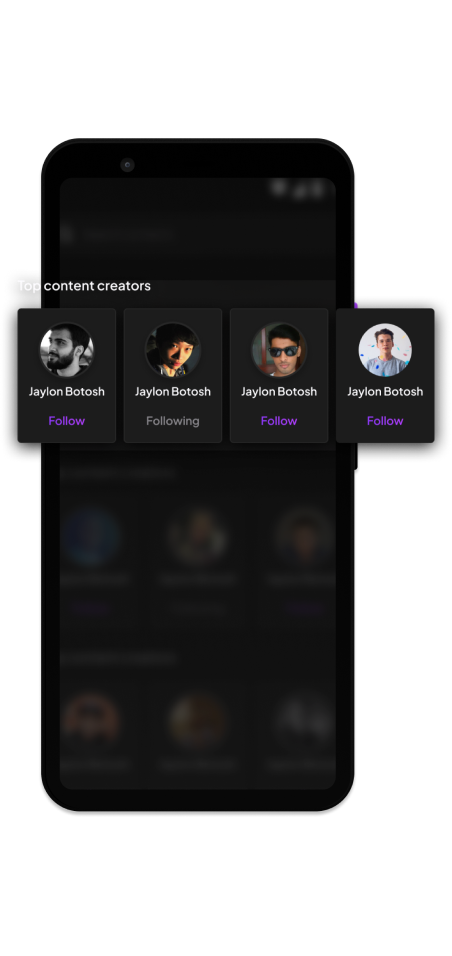Viewport: 452px width, 956px height.
Task: Follow the bearded black-and-white avatar creator
Action: coord(66,421)
